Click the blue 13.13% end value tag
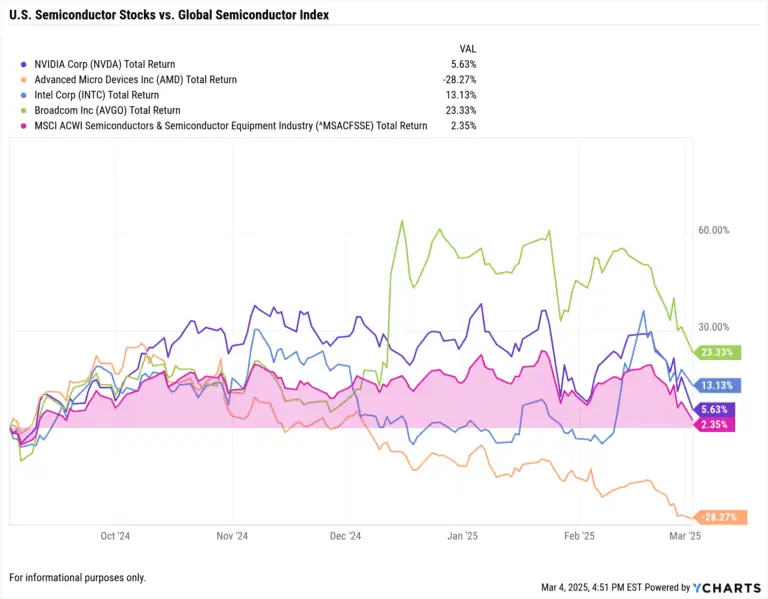The height and width of the screenshot is (599, 768). (717, 385)
